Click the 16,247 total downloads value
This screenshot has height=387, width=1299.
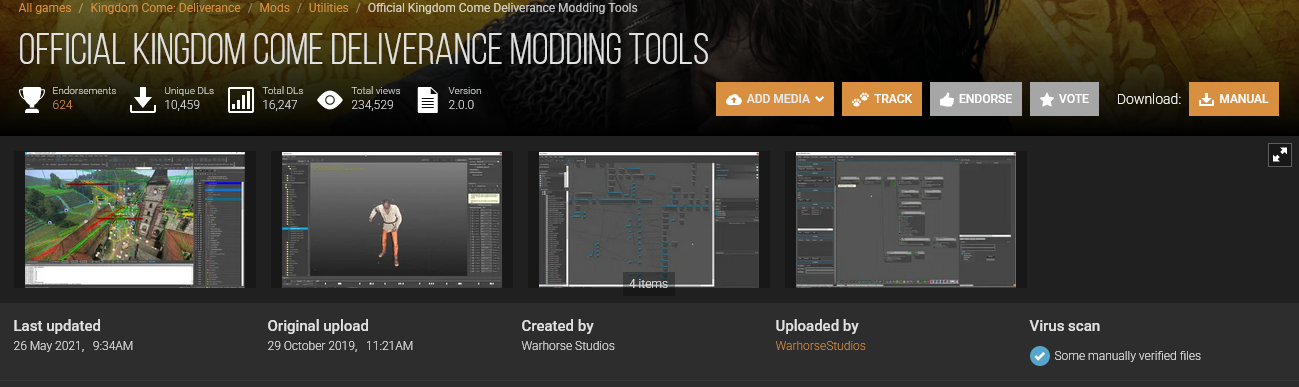coord(280,105)
